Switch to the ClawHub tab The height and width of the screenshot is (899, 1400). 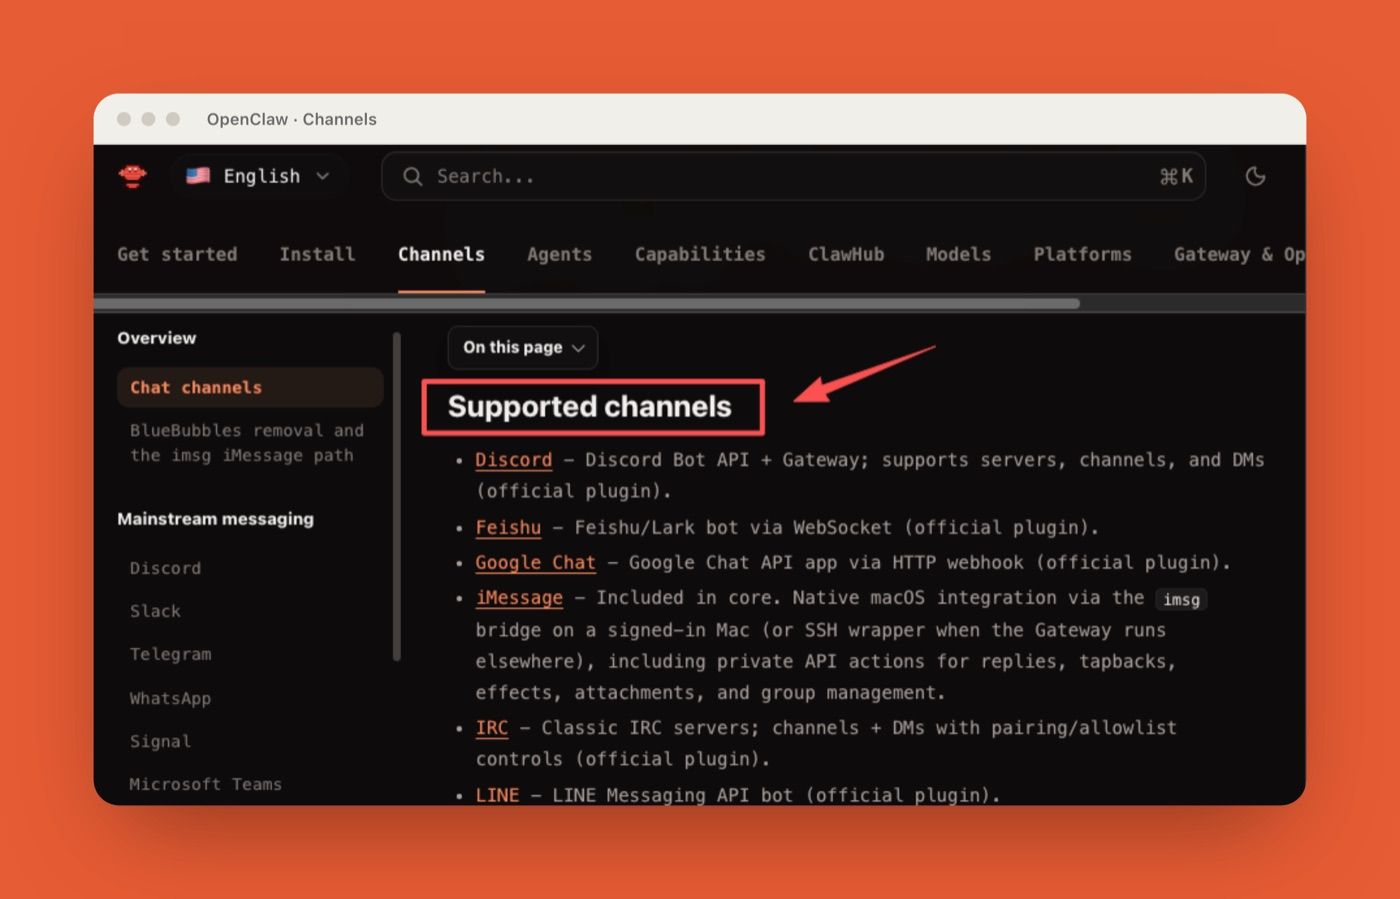[846, 254]
